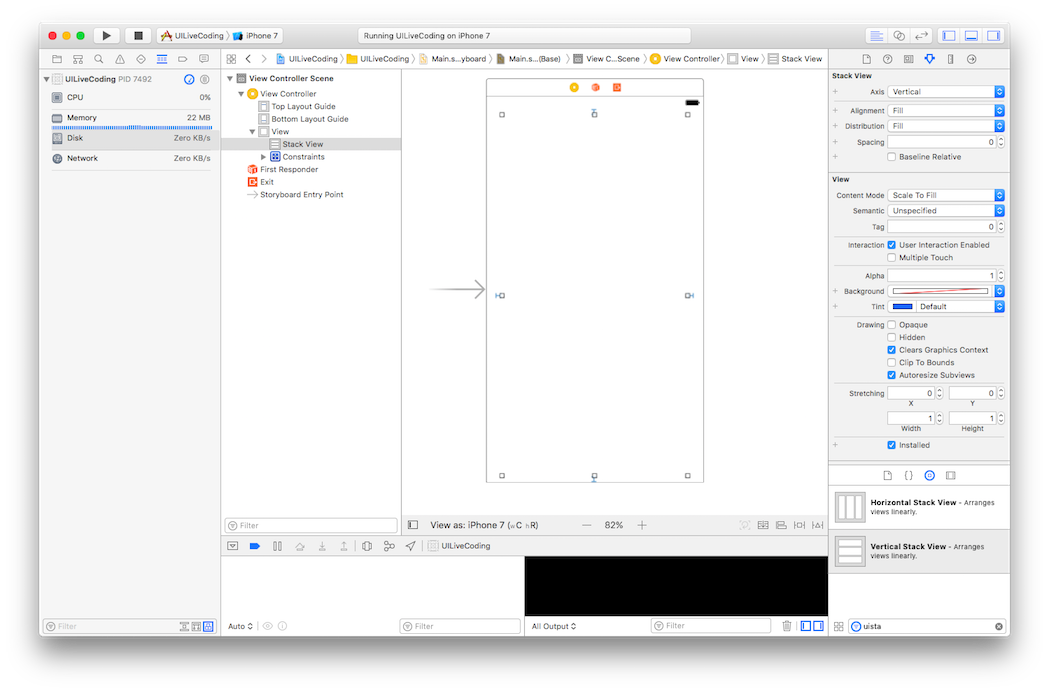
Task: Clear the console with trash icon
Action: [787, 626]
